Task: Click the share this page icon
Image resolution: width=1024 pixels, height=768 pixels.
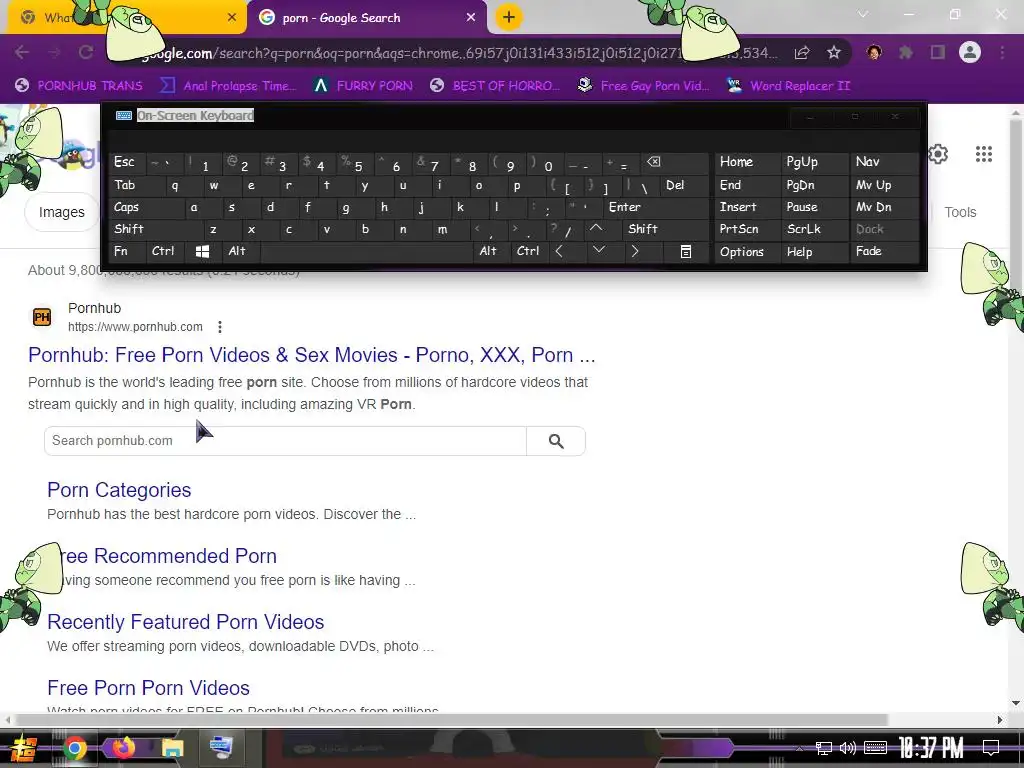Action: pyautogui.click(x=802, y=52)
